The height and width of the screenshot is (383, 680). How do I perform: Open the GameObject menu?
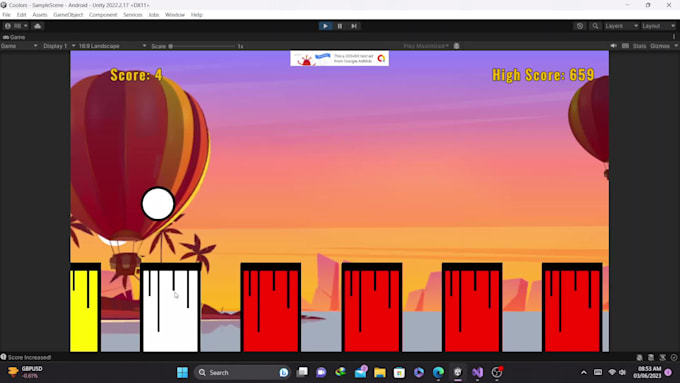click(x=68, y=15)
